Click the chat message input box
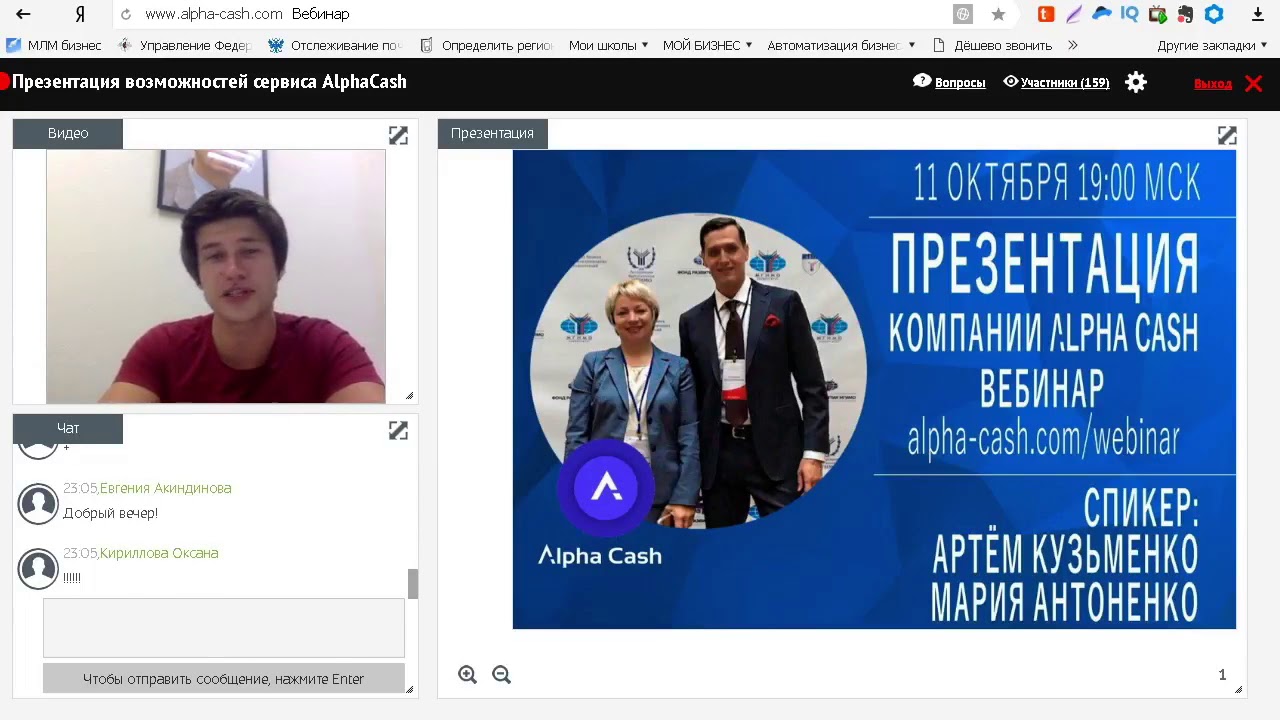Screen dimensions: 1280x720 point(224,628)
